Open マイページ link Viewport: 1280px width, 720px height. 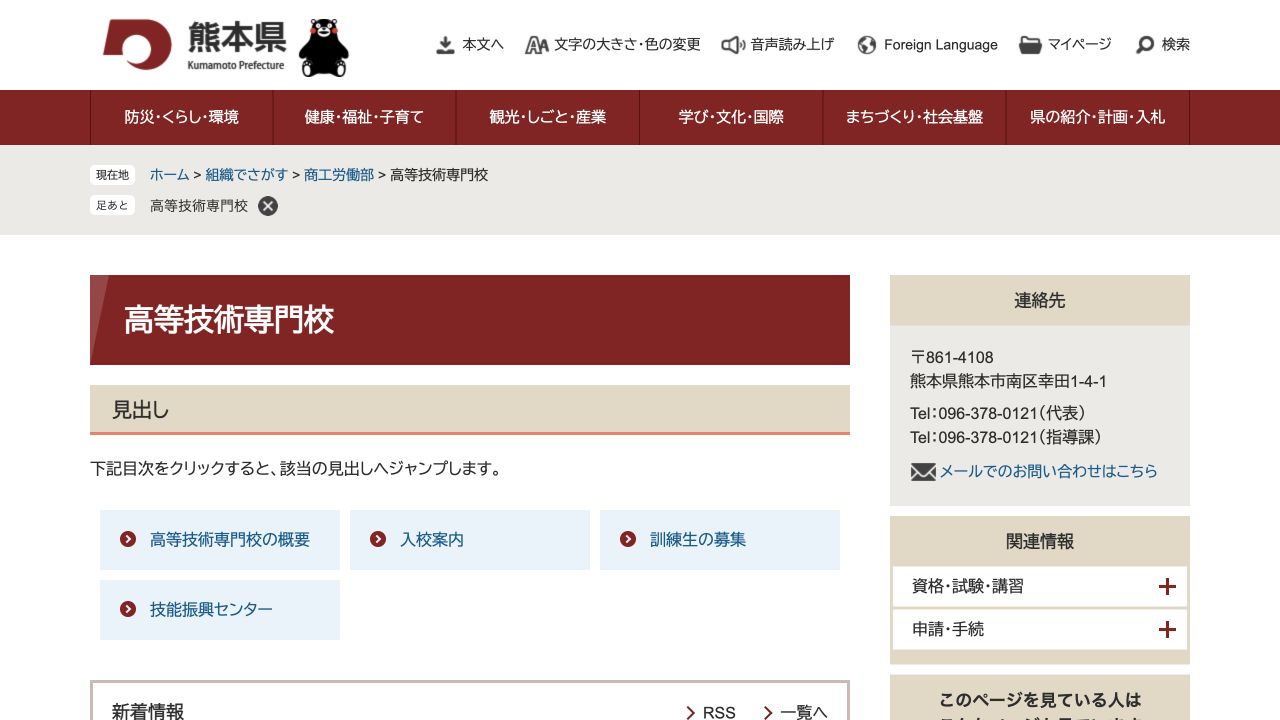[x=1079, y=45]
